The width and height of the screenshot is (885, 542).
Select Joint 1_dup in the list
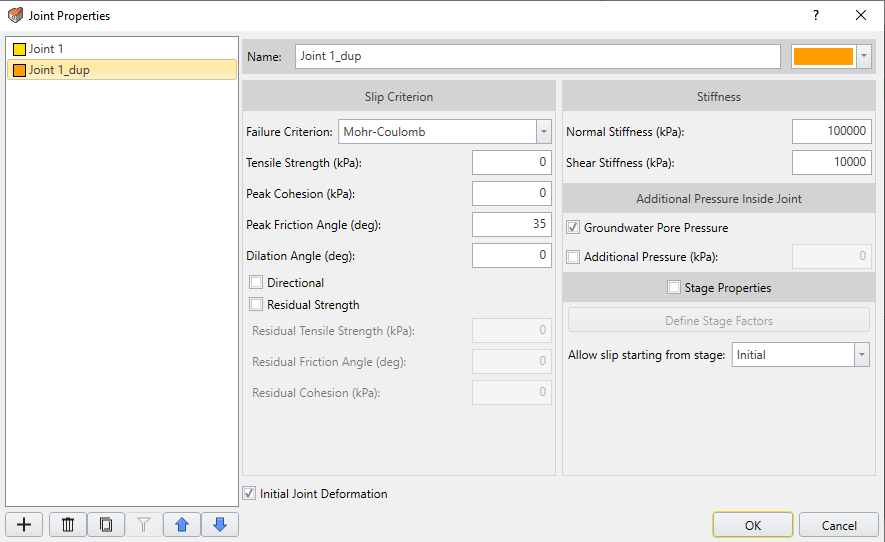pyautogui.click(x=122, y=70)
